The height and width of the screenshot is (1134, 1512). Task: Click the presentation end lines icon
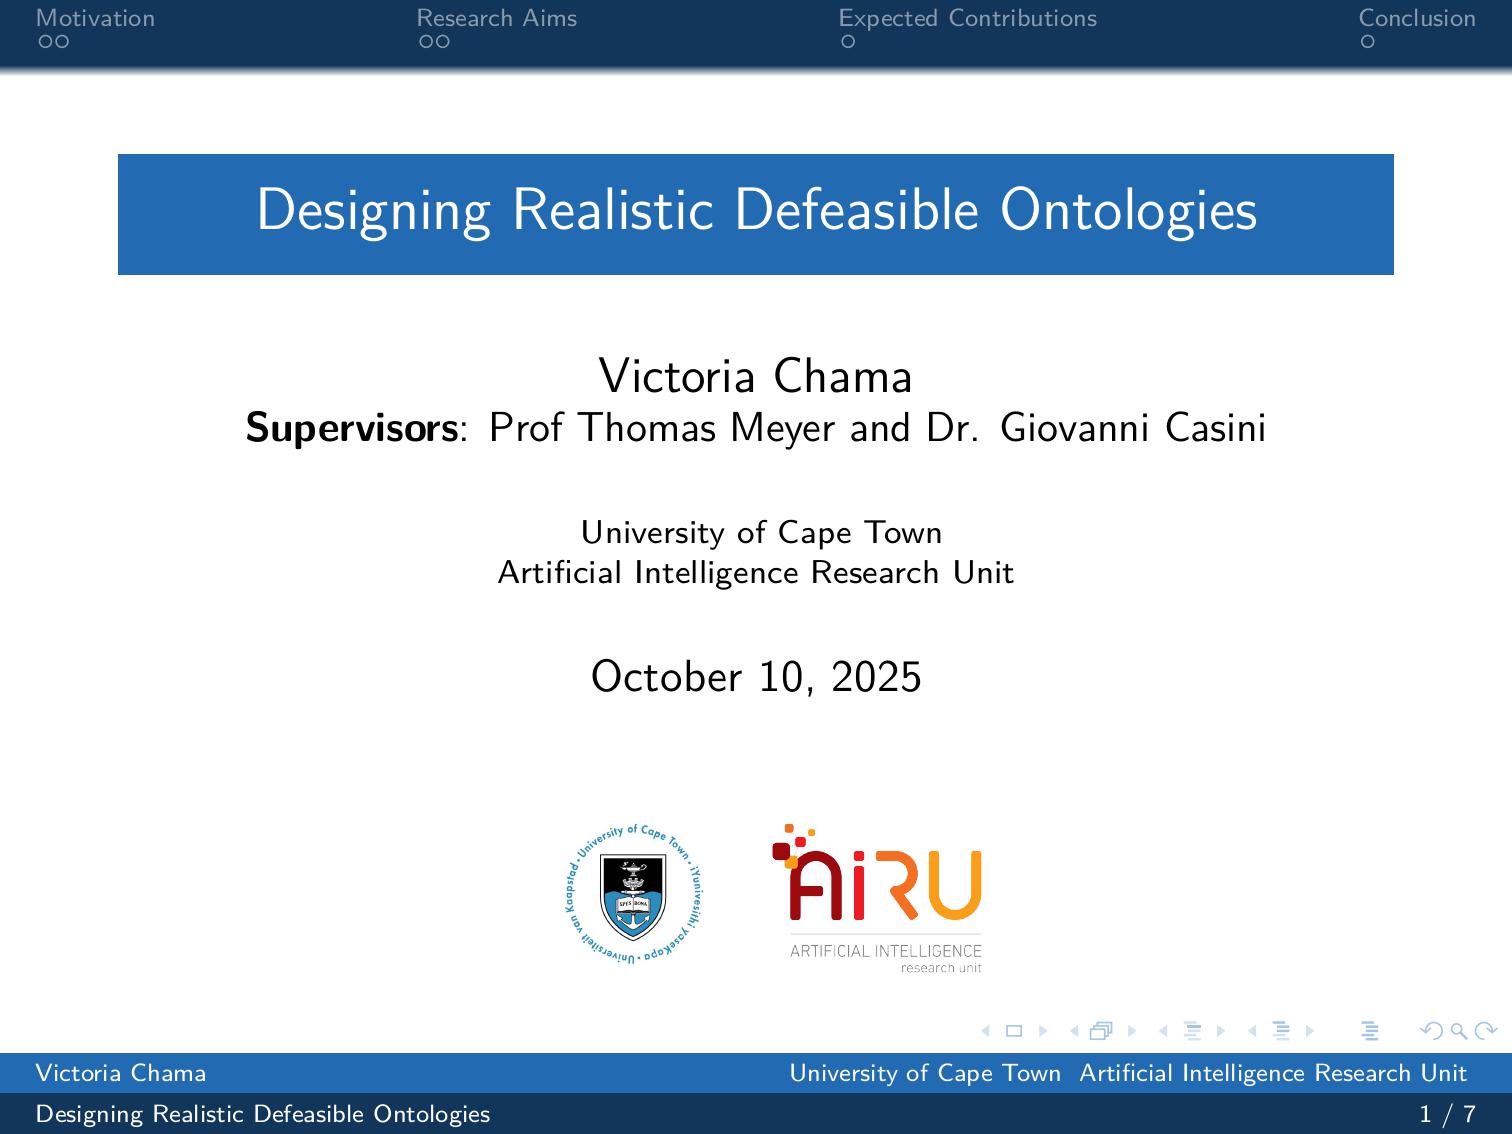point(1370,1031)
